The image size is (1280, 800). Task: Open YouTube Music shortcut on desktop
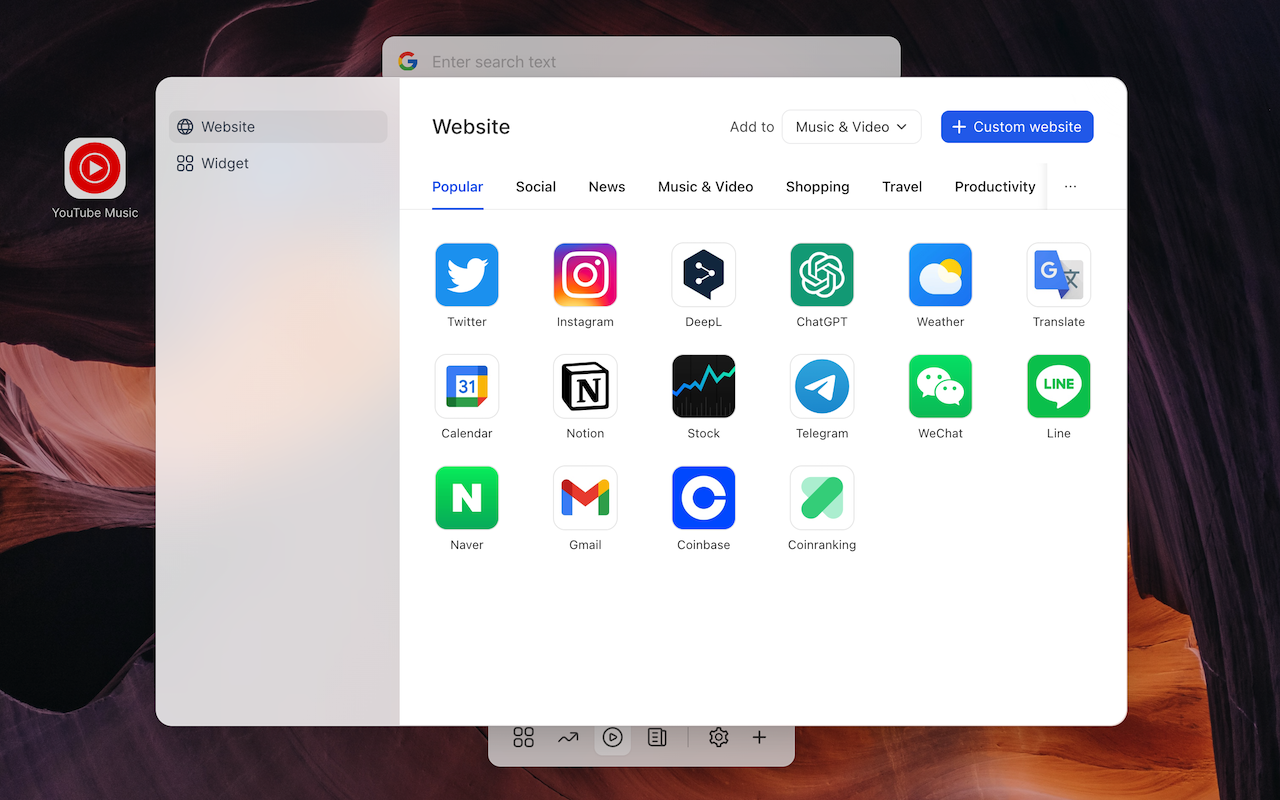pos(95,168)
